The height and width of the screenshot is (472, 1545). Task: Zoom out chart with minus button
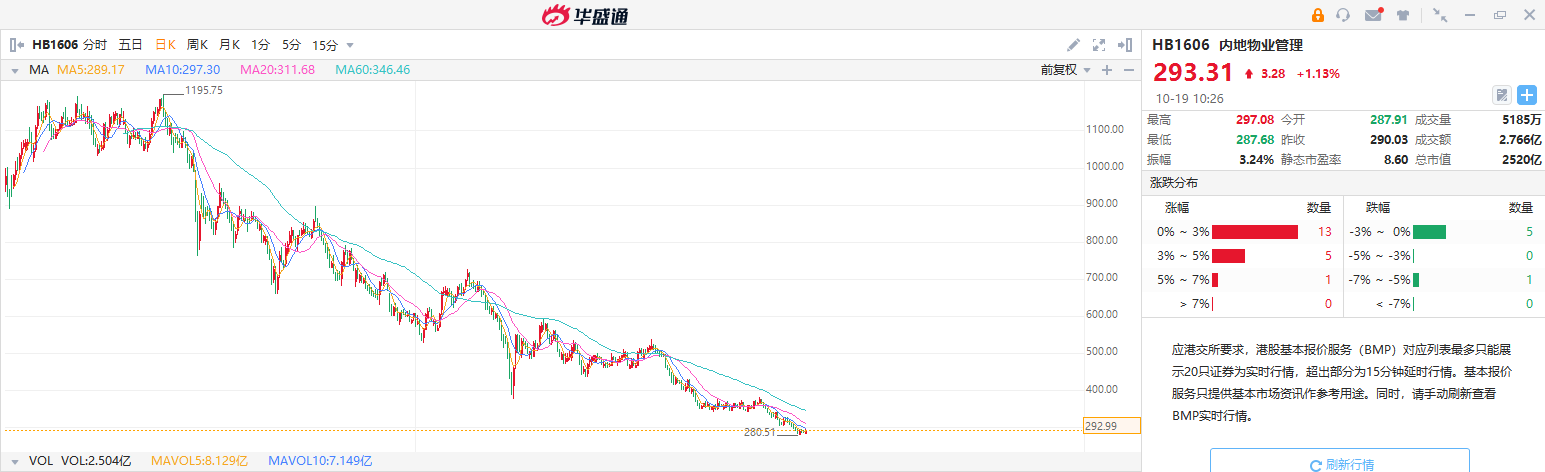pos(1129,70)
